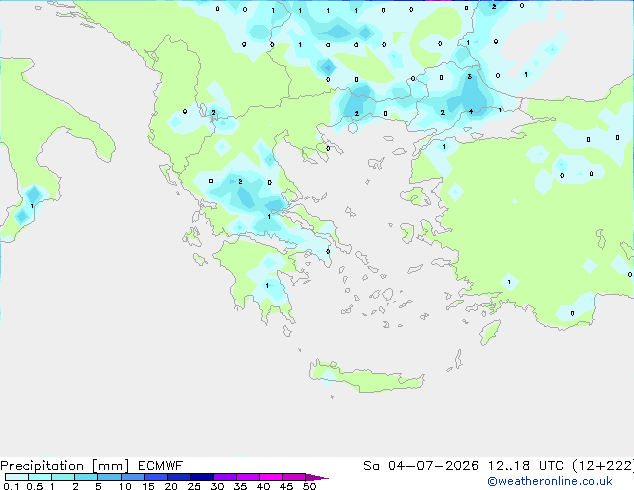Screen dimensions: 634x490
Task: Click the "12..18 UTC" time range
Action: [x=526, y=466]
